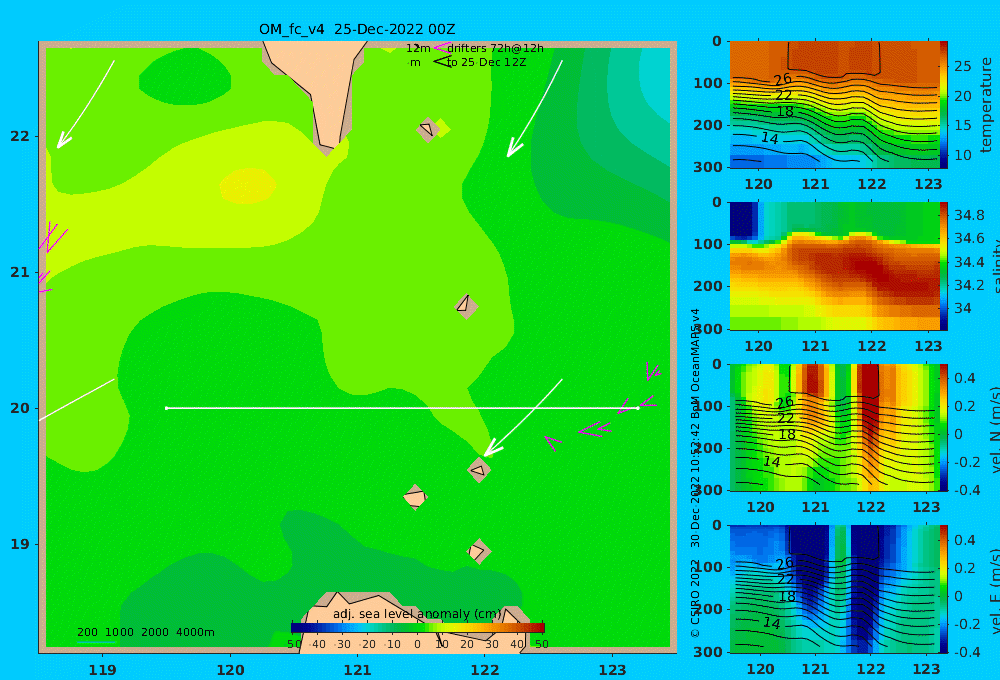Click the magenta drifter arrow legend symbol

[441, 47]
